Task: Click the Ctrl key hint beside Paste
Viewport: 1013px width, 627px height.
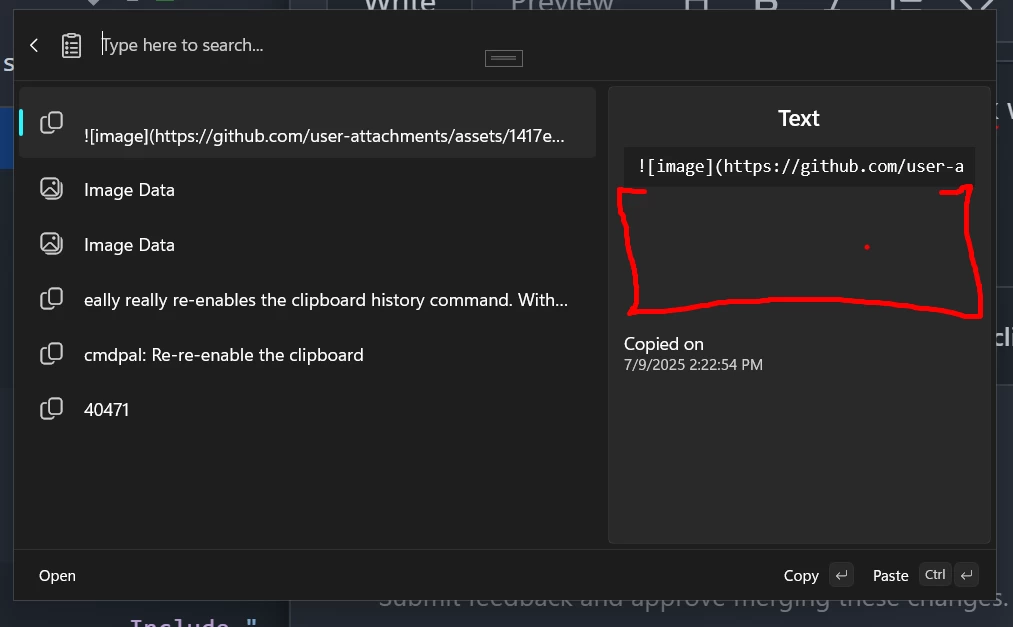Action: pos(935,575)
